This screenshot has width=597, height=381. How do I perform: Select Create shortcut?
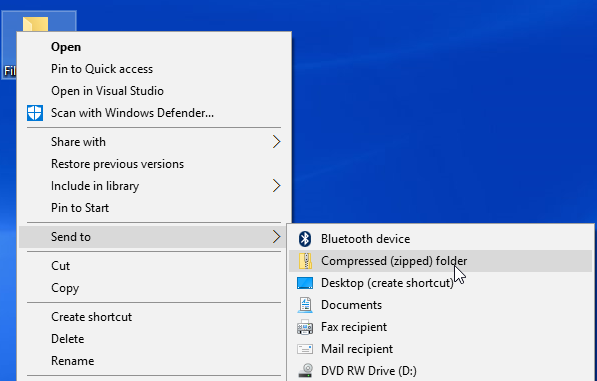click(x=152, y=317)
